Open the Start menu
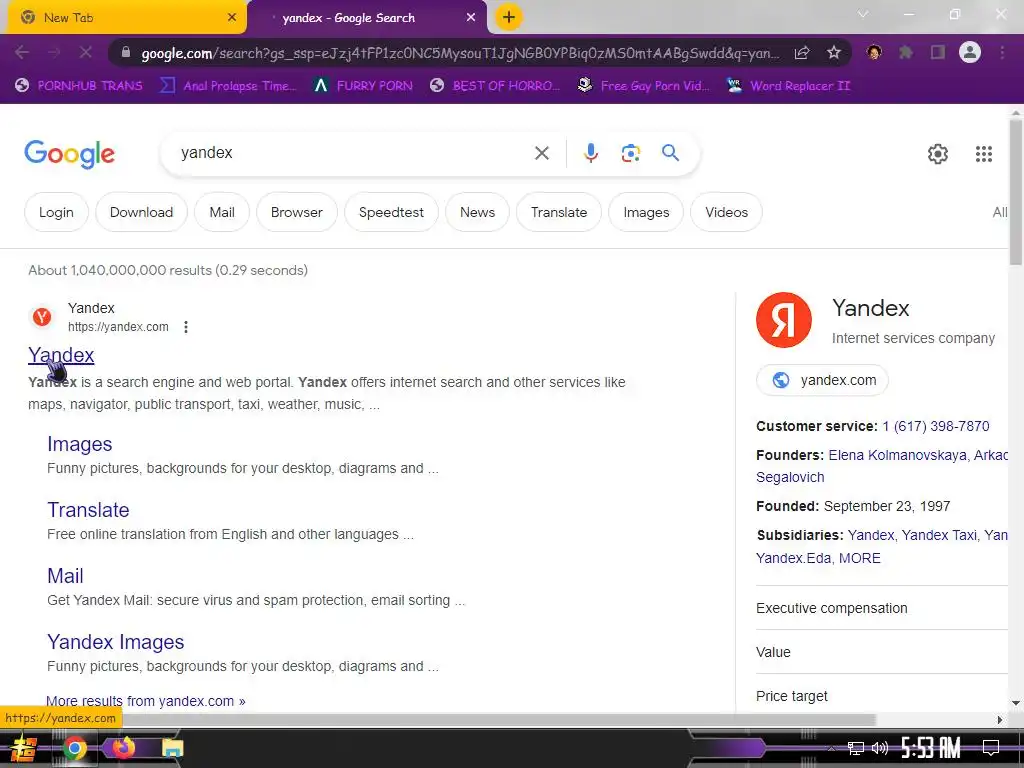This screenshot has width=1024, height=768. click(24, 748)
